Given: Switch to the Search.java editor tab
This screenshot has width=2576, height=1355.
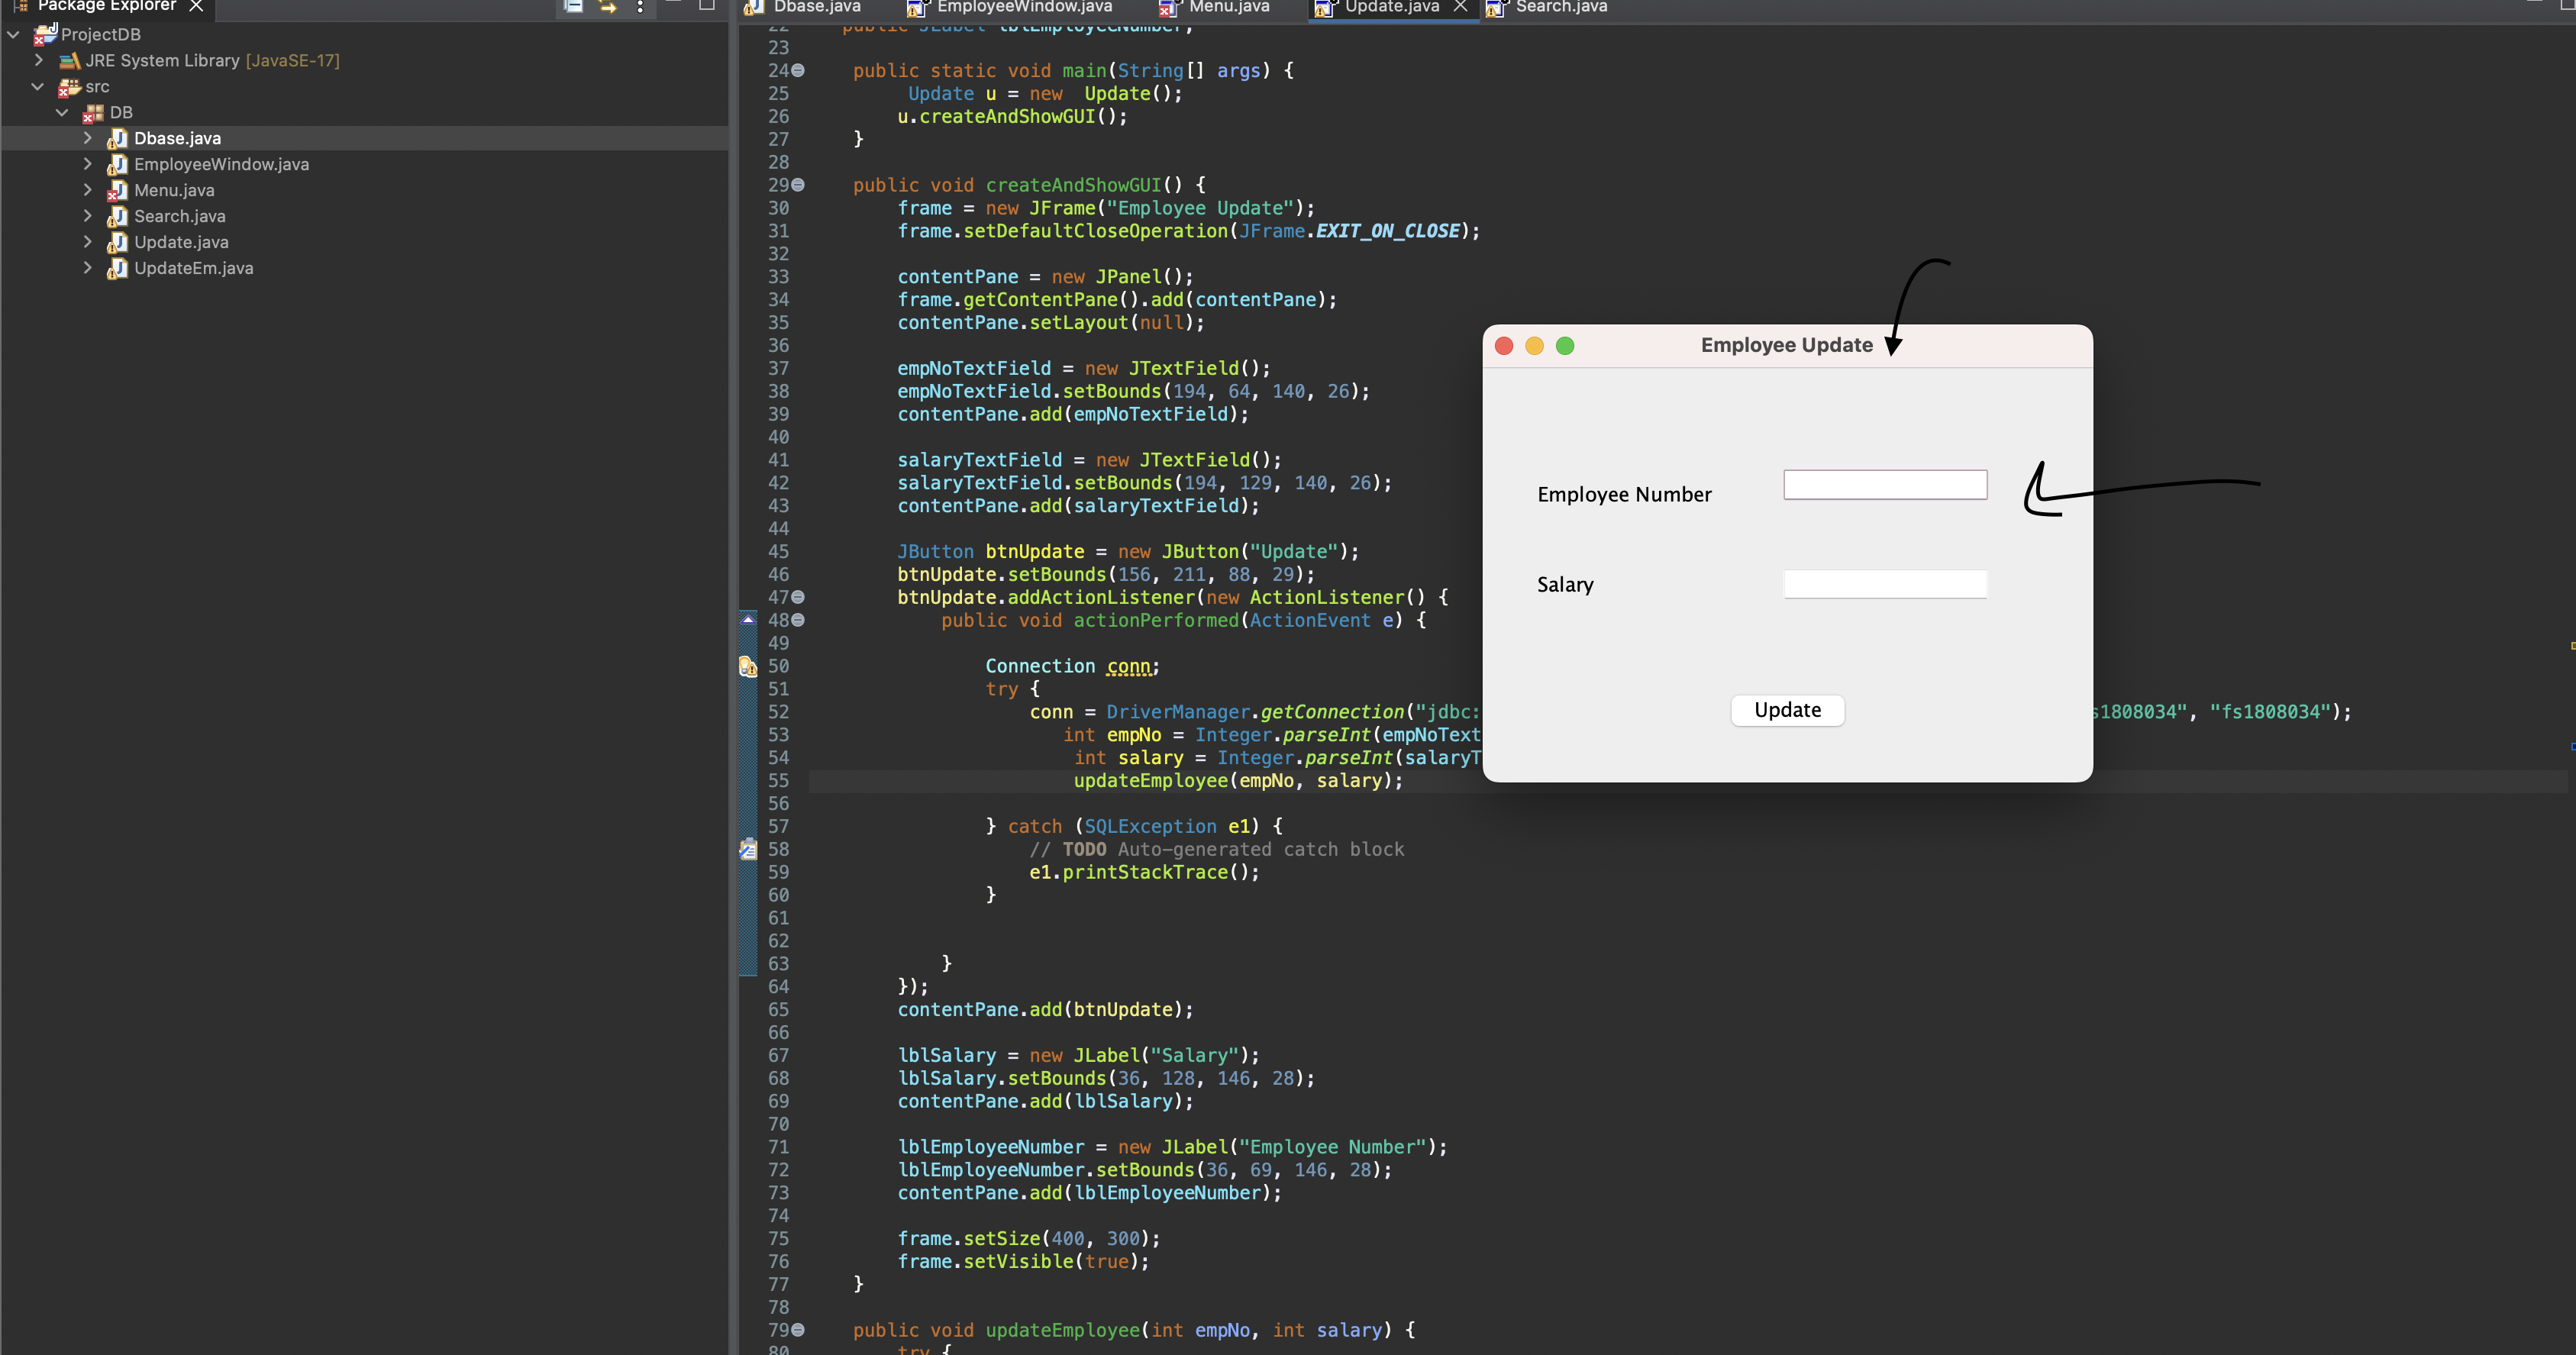Looking at the screenshot, I should pos(1548,7).
